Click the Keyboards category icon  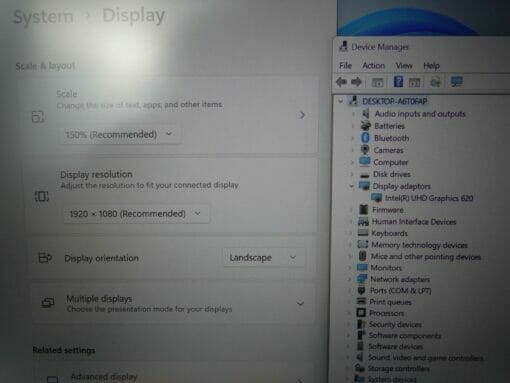point(363,233)
